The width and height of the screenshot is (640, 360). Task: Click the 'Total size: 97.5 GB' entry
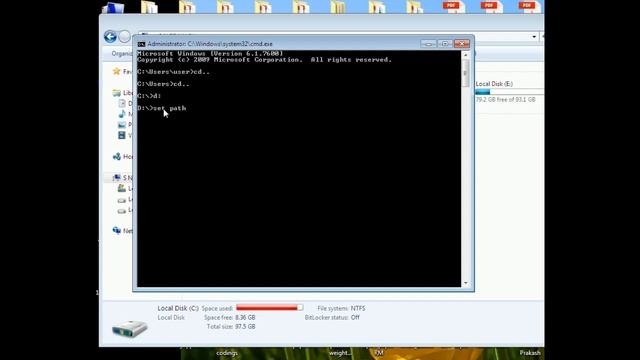tap(231, 327)
